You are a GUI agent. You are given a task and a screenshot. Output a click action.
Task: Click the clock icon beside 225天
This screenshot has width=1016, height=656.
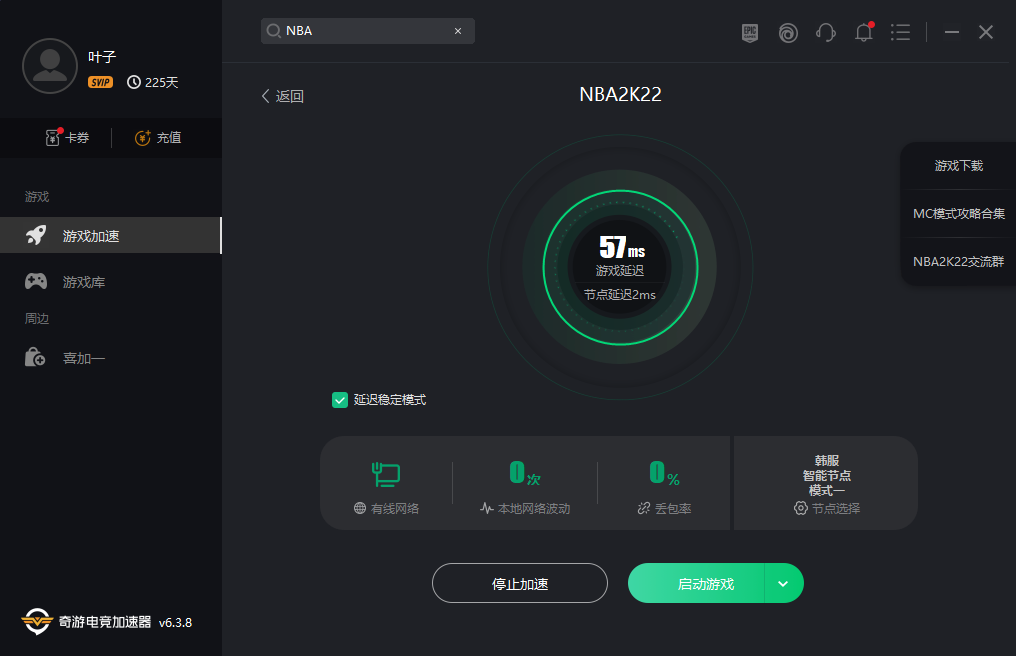133,82
